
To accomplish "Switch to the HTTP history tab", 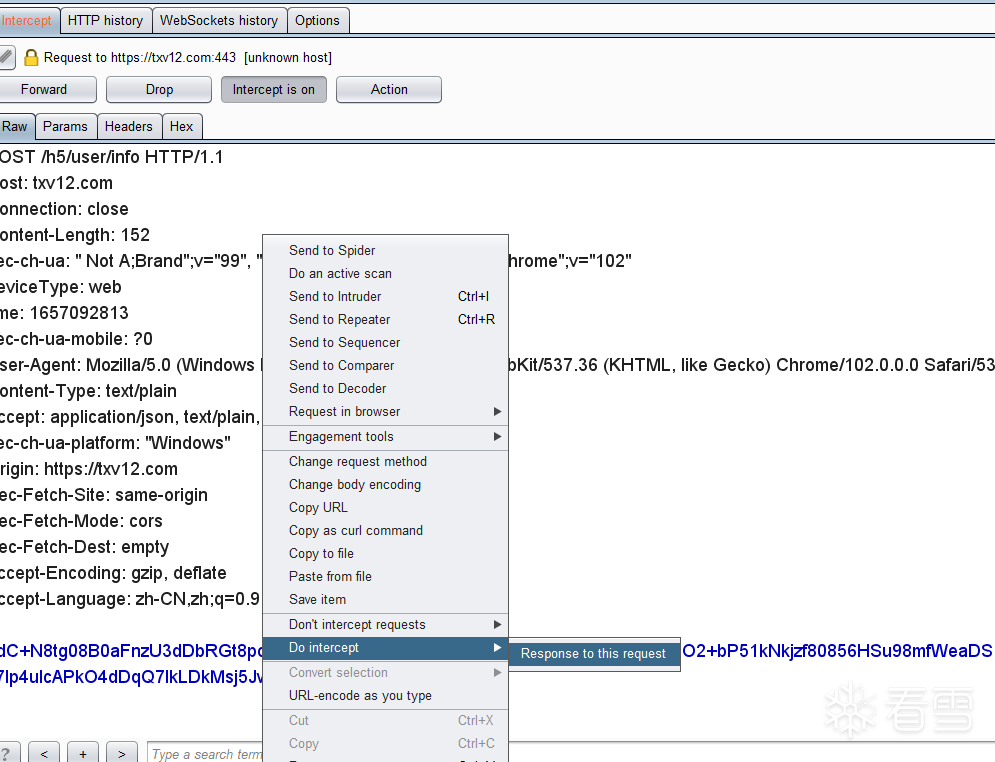I will [x=105, y=20].
